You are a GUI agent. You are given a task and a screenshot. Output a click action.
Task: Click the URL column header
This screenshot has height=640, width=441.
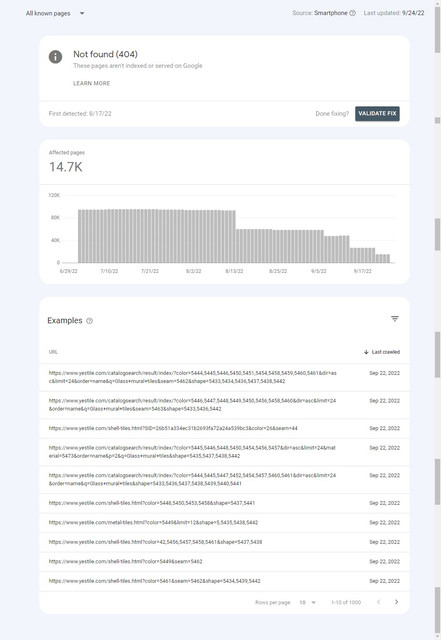click(53, 352)
